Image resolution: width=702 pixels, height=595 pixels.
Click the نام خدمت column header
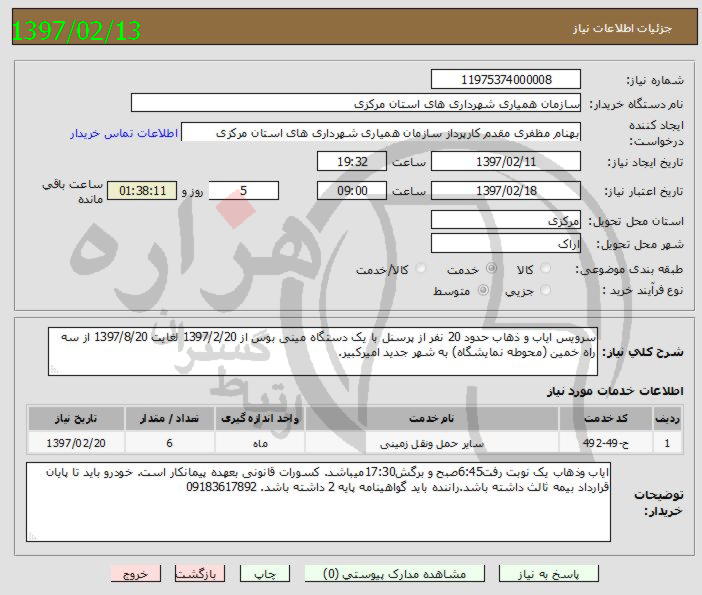432,418
